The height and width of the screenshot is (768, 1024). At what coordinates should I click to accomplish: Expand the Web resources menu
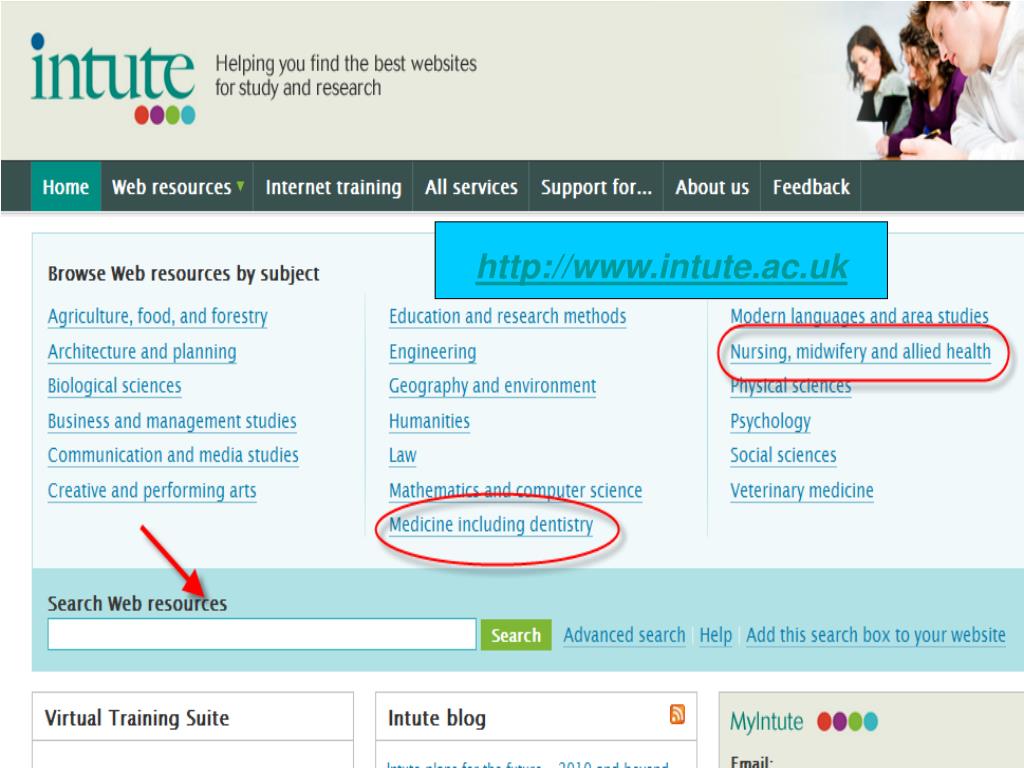pyautogui.click(x=177, y=187)
